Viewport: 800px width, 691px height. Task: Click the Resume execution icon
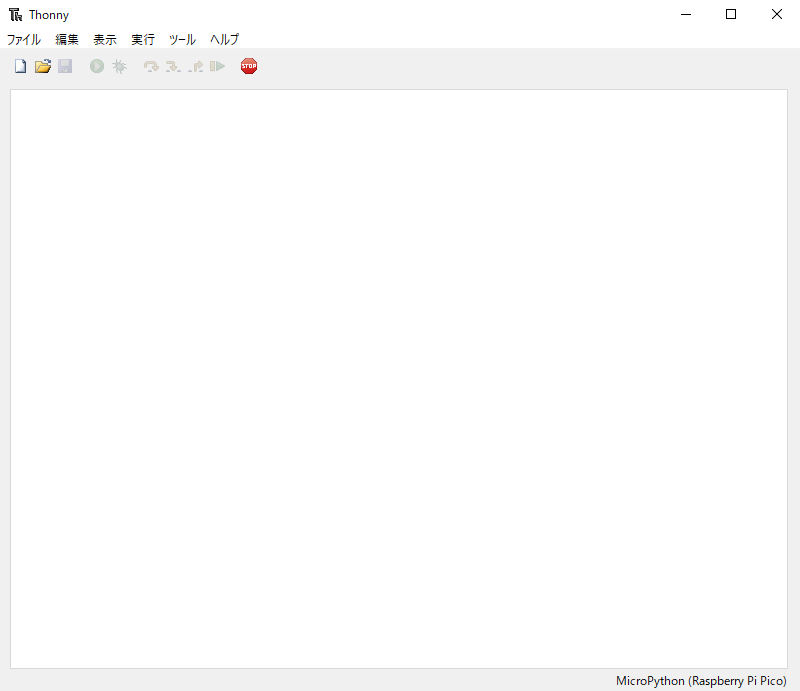(x=217, y=66)
